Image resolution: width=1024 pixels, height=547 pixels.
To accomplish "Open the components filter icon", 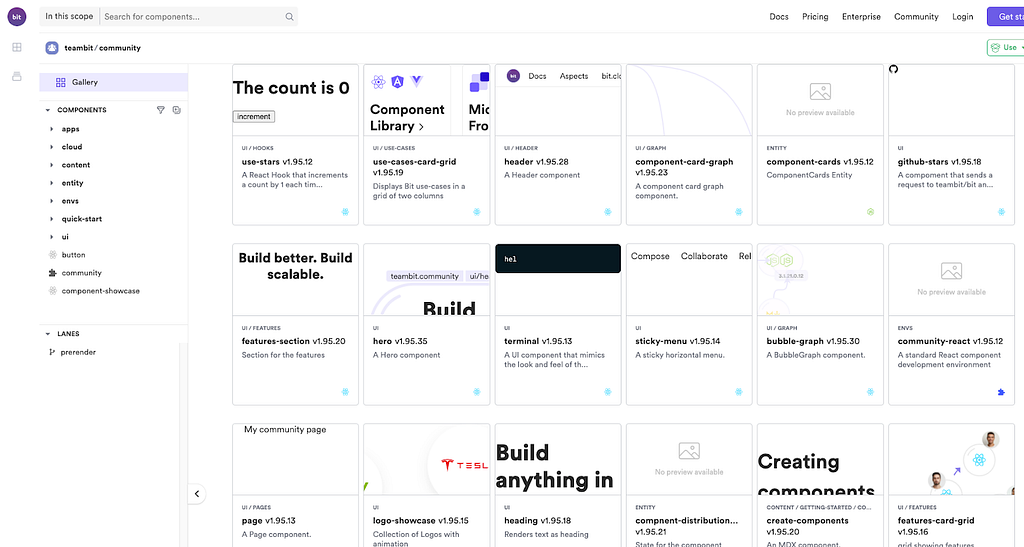I will tap(161, 110).
